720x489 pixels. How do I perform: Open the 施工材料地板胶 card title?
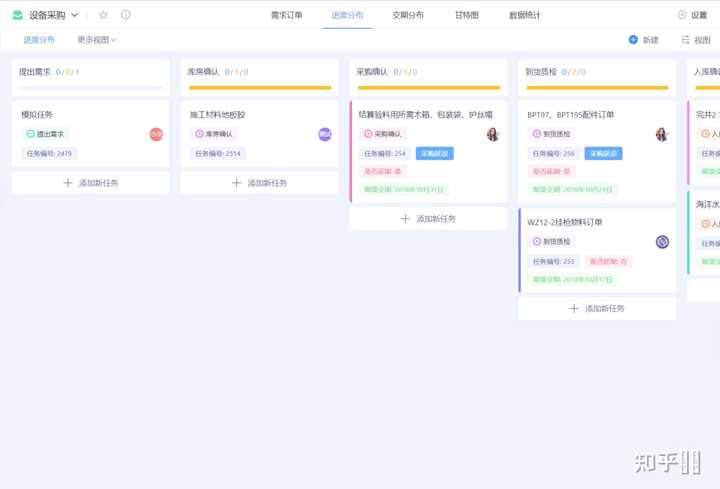218,115
